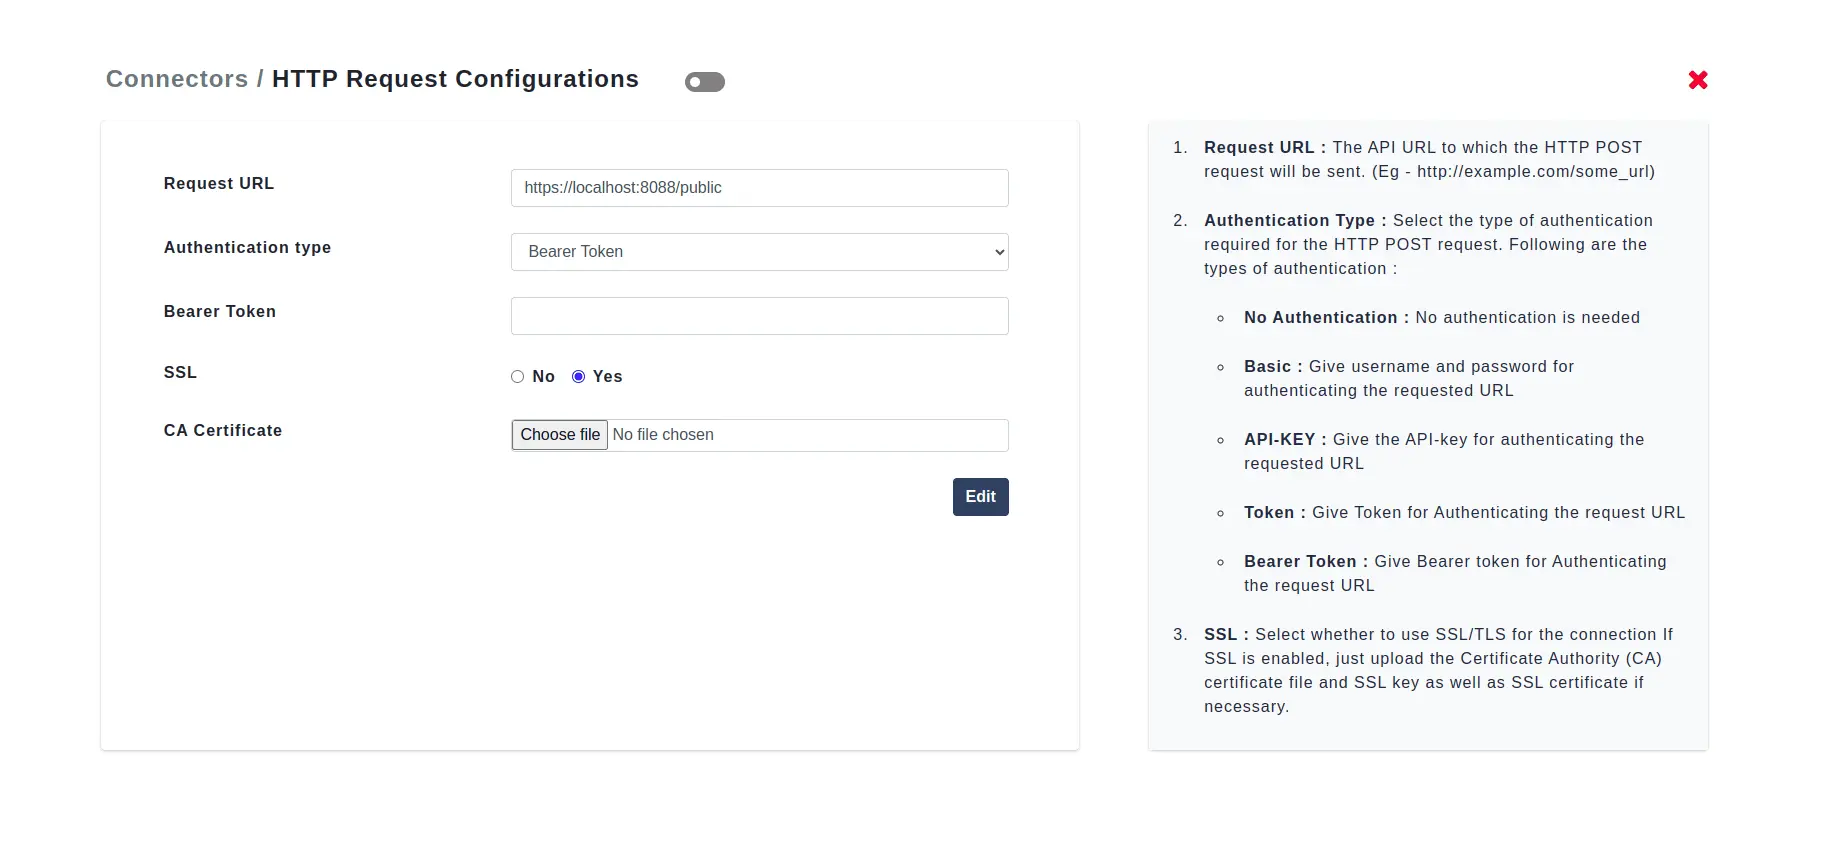Click the 'Authentication type' field label
The image size is (1835, 849).
point(247,248)
